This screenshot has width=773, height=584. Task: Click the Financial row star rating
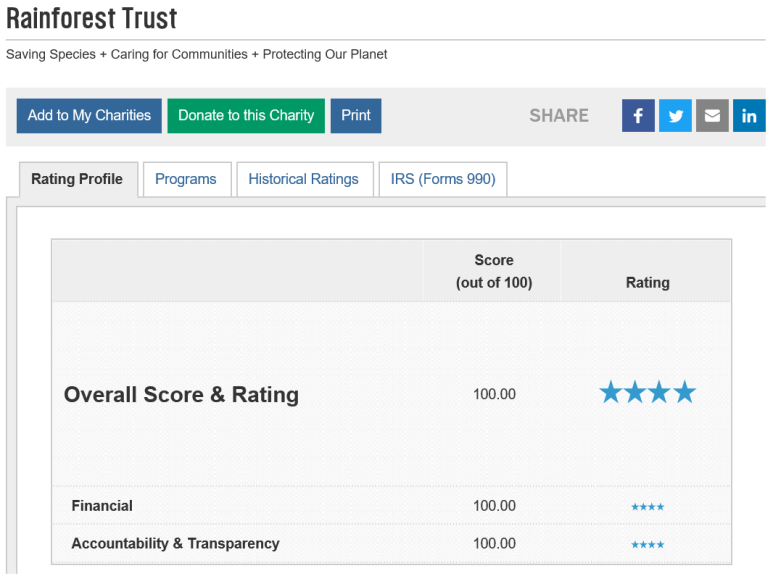coord(647,507)
